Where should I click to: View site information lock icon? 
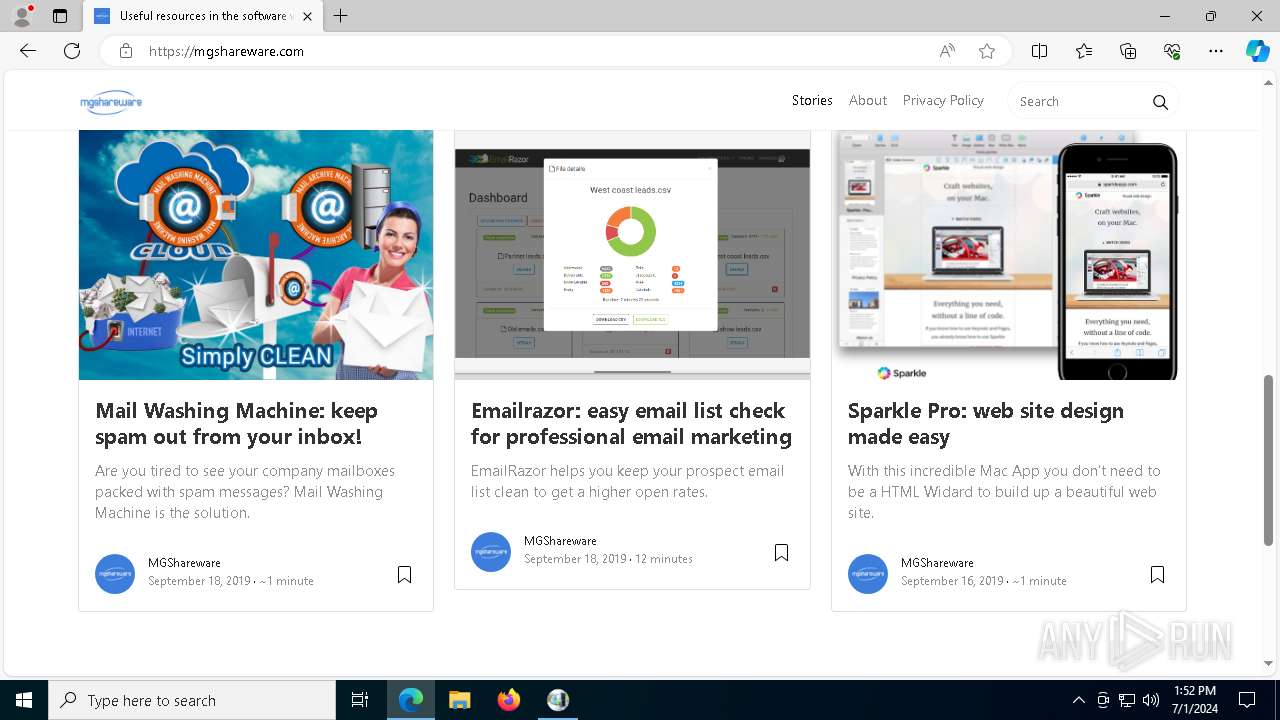coord(126,51)
